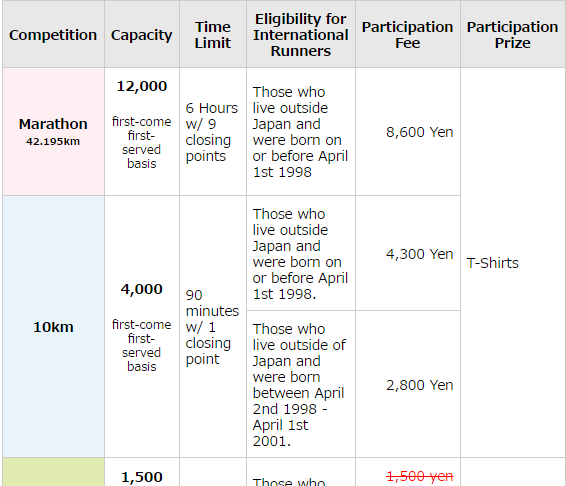This screenshot has width=566, height=486.
Task: Click the Marathon 42.195km cell
Action: 53,131
